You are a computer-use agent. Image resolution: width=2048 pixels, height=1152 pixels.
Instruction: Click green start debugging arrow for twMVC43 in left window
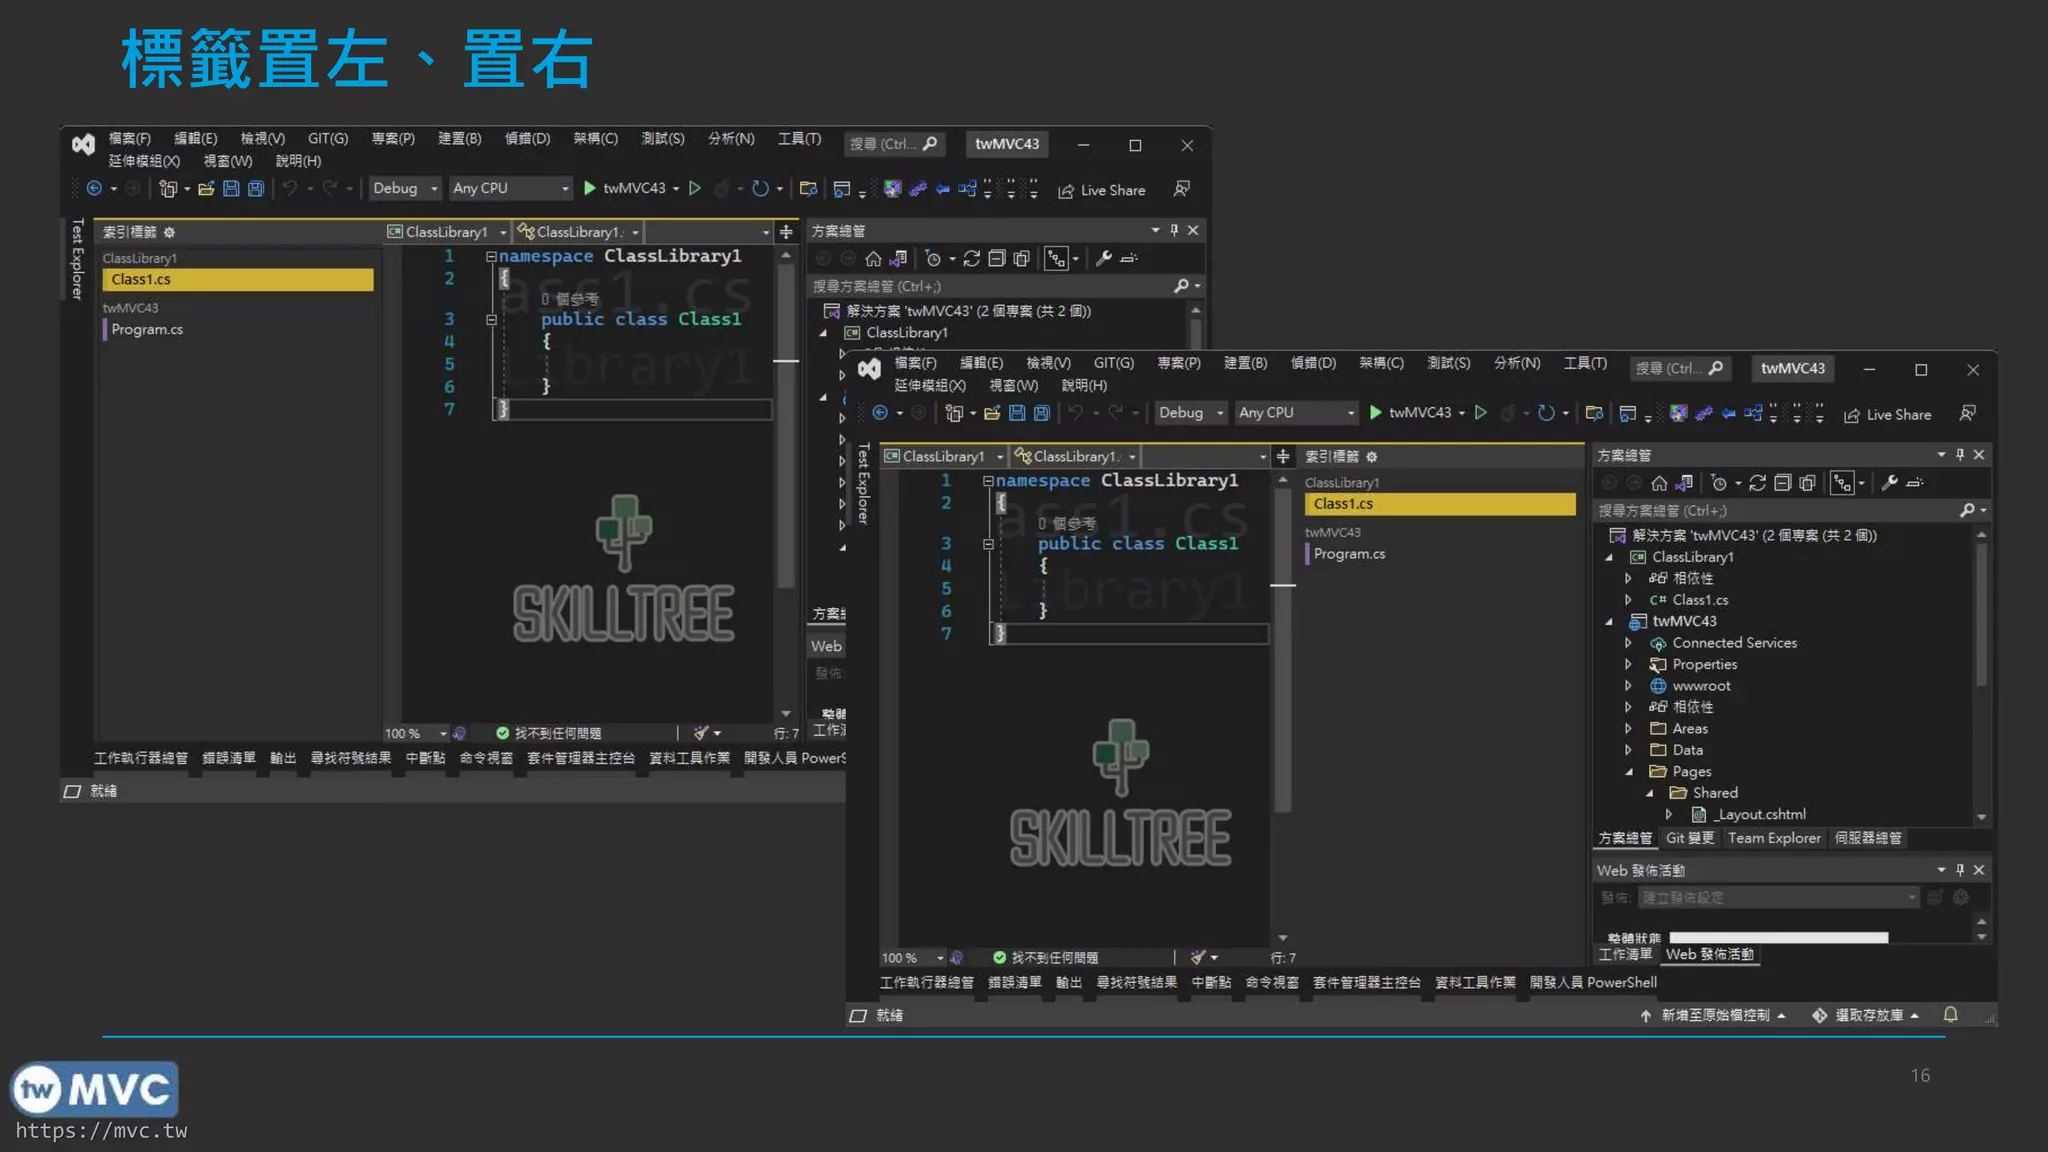click(590, 188)
